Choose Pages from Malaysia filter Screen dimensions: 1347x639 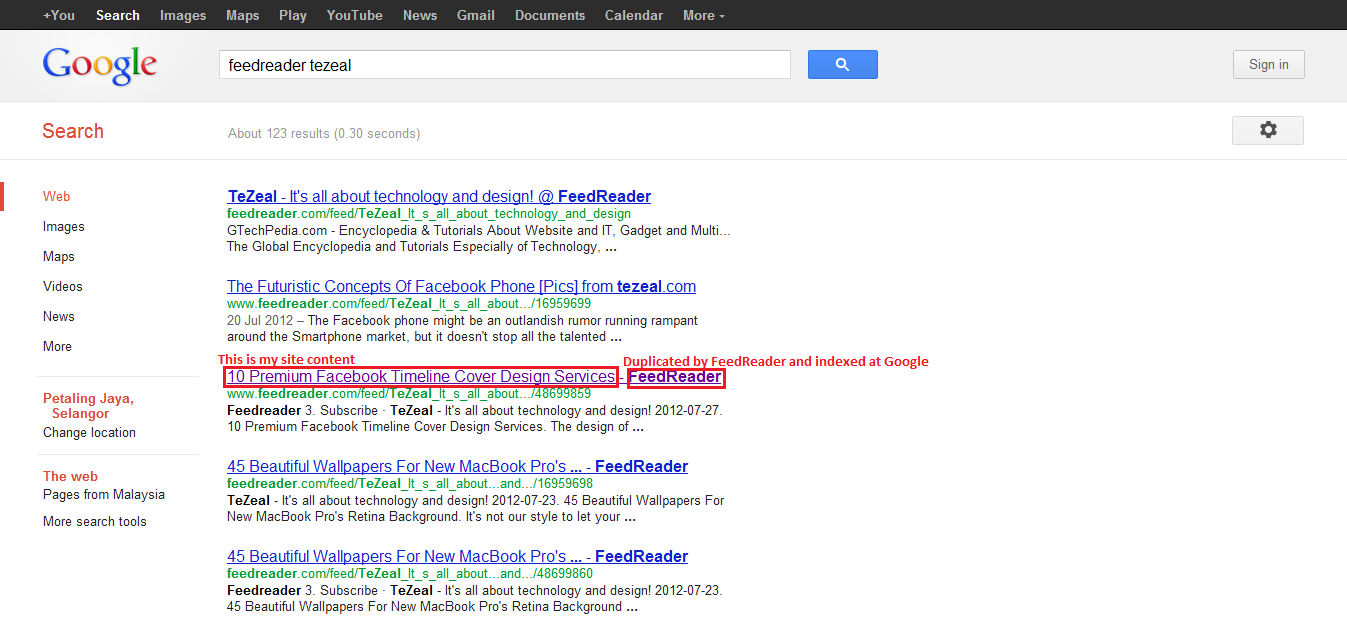[104, 495]
